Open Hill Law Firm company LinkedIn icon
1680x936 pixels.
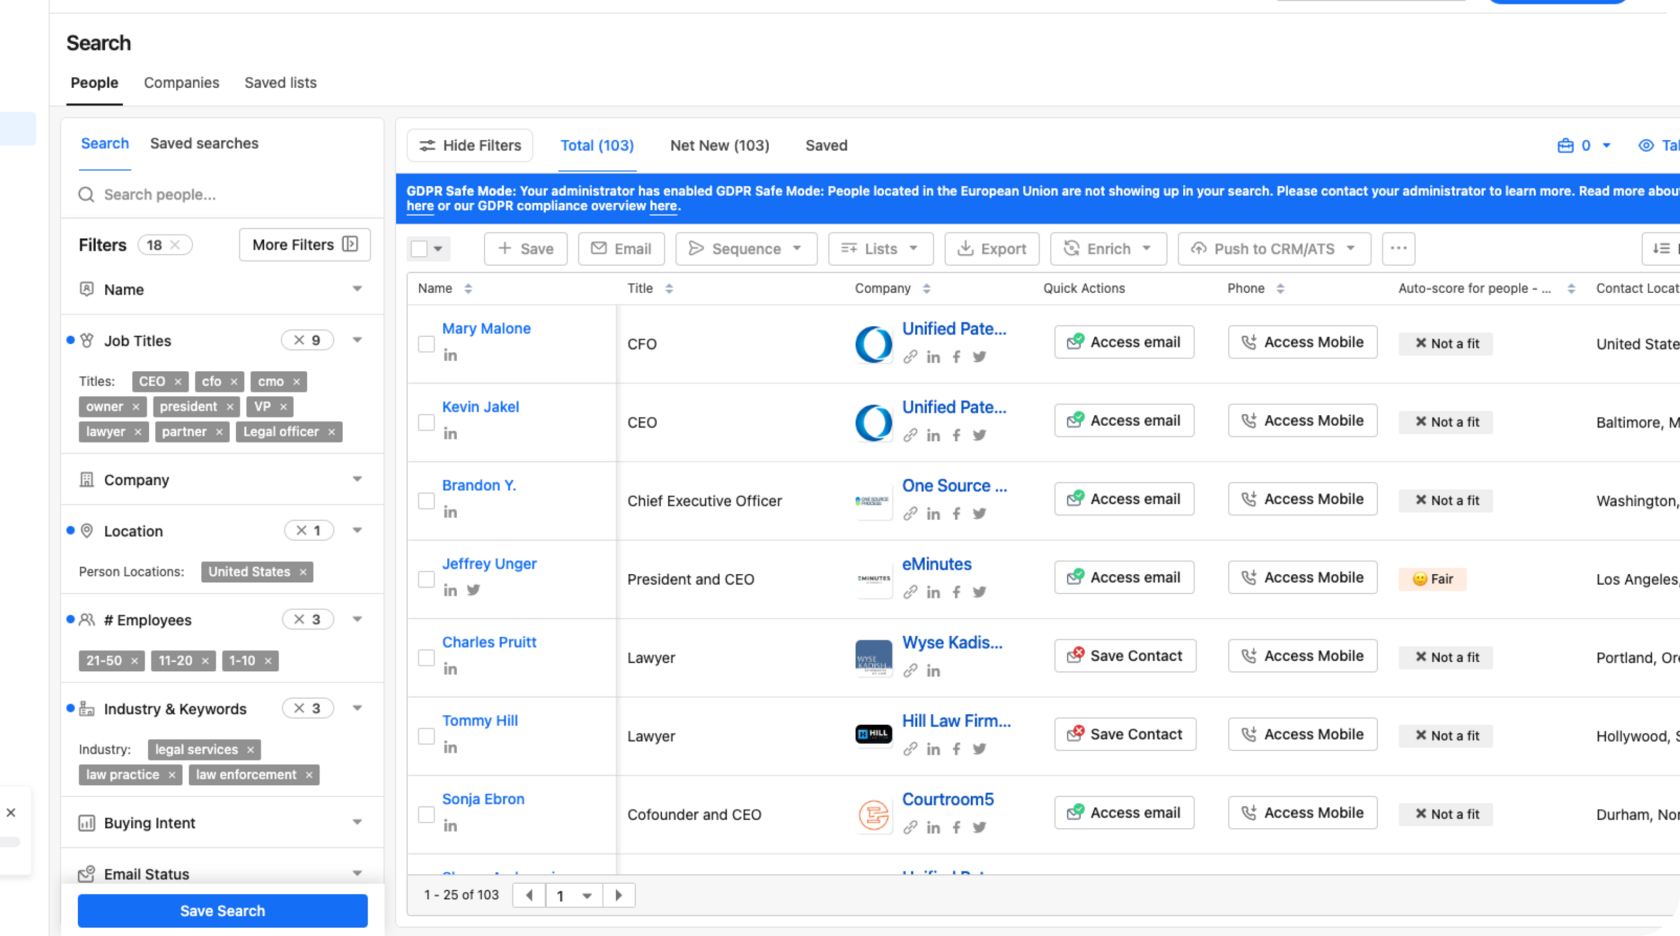point(933,749)
